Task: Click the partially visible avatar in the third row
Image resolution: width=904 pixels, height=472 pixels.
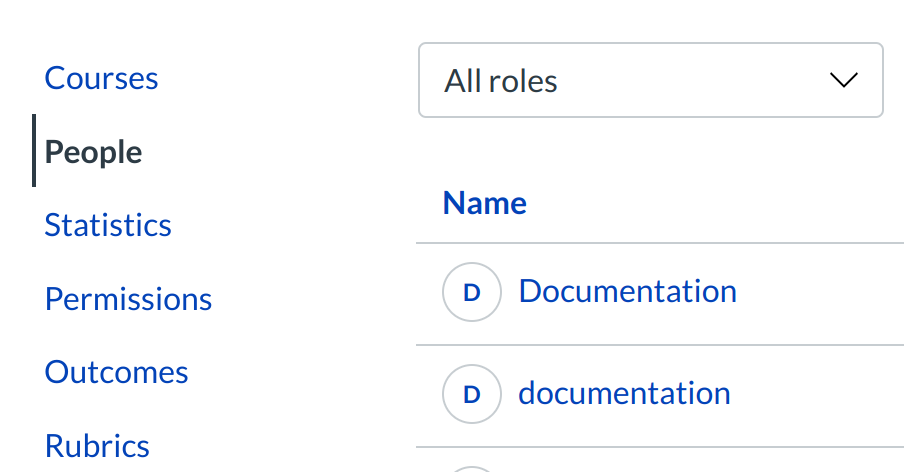Action: [471, 468]
